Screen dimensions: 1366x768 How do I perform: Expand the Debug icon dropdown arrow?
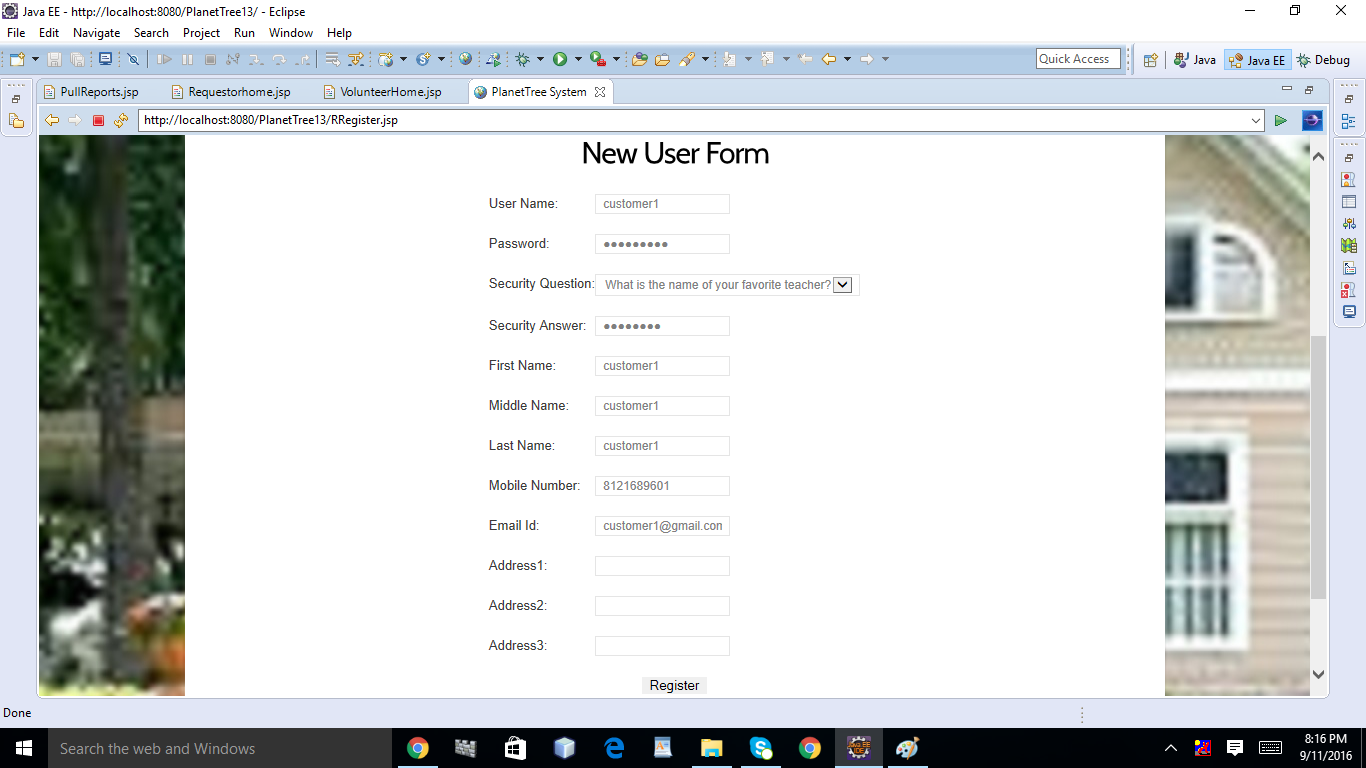coord(540,59)
